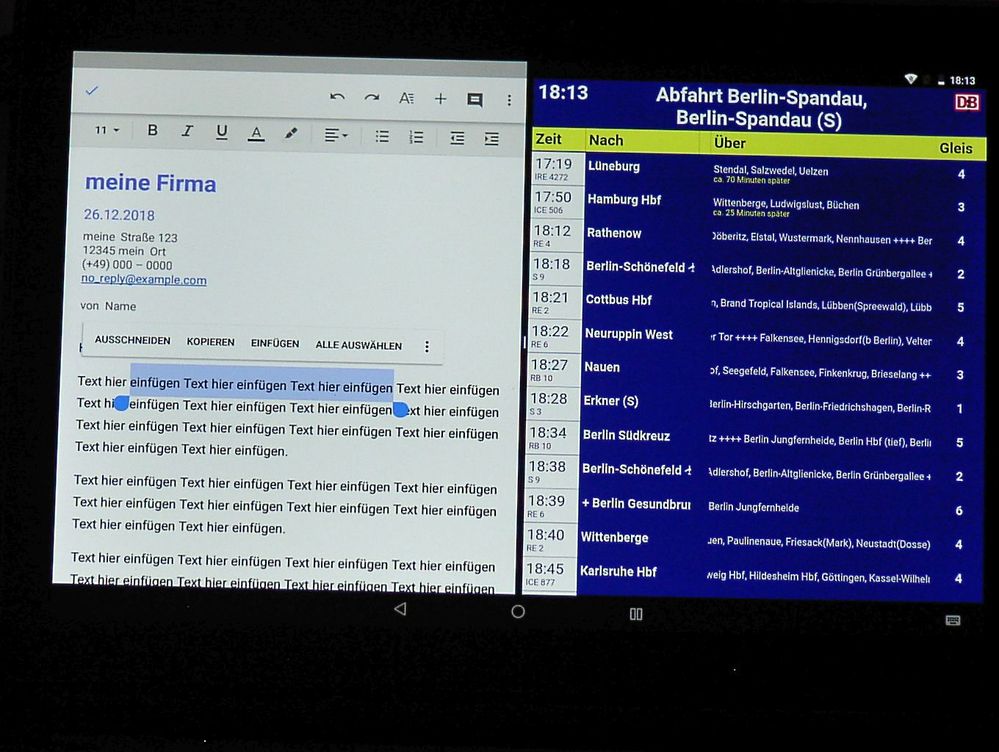Select Kopieren in the selection menu
The width and height of the screenshot is (999, 752).
pyautogui.click(x=210, y=342)
